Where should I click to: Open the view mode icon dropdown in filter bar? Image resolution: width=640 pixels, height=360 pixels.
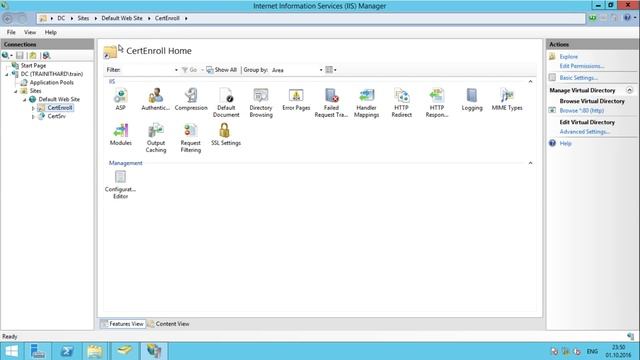pos(331,70)
